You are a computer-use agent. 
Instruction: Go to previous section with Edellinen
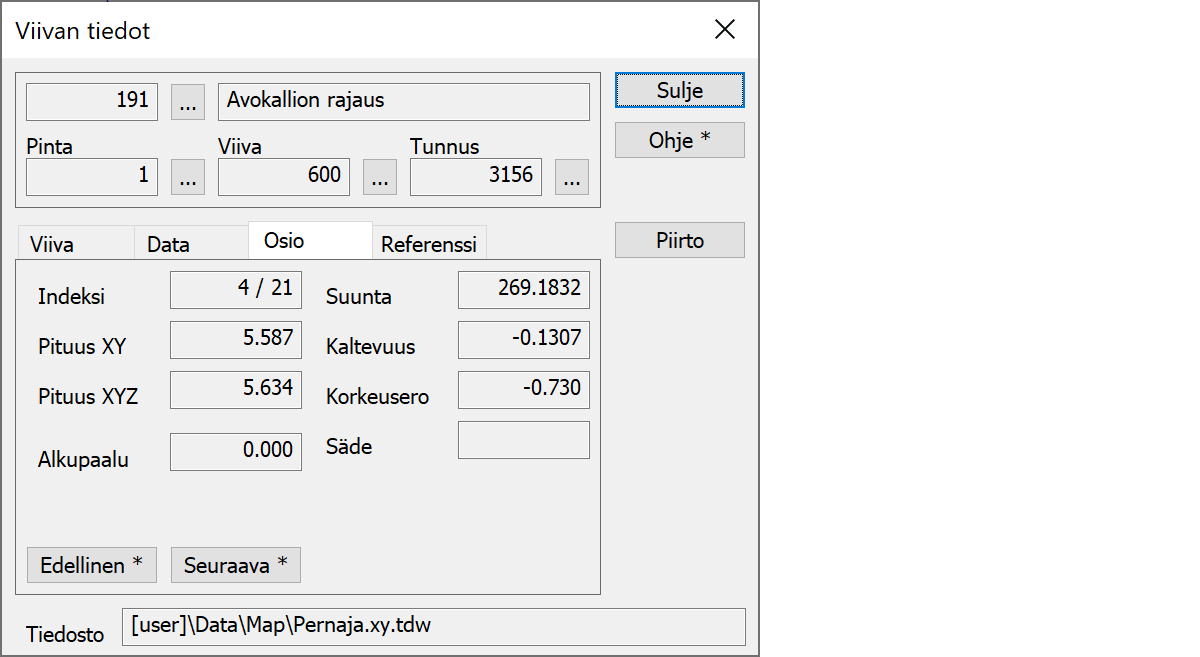(92, 565)
